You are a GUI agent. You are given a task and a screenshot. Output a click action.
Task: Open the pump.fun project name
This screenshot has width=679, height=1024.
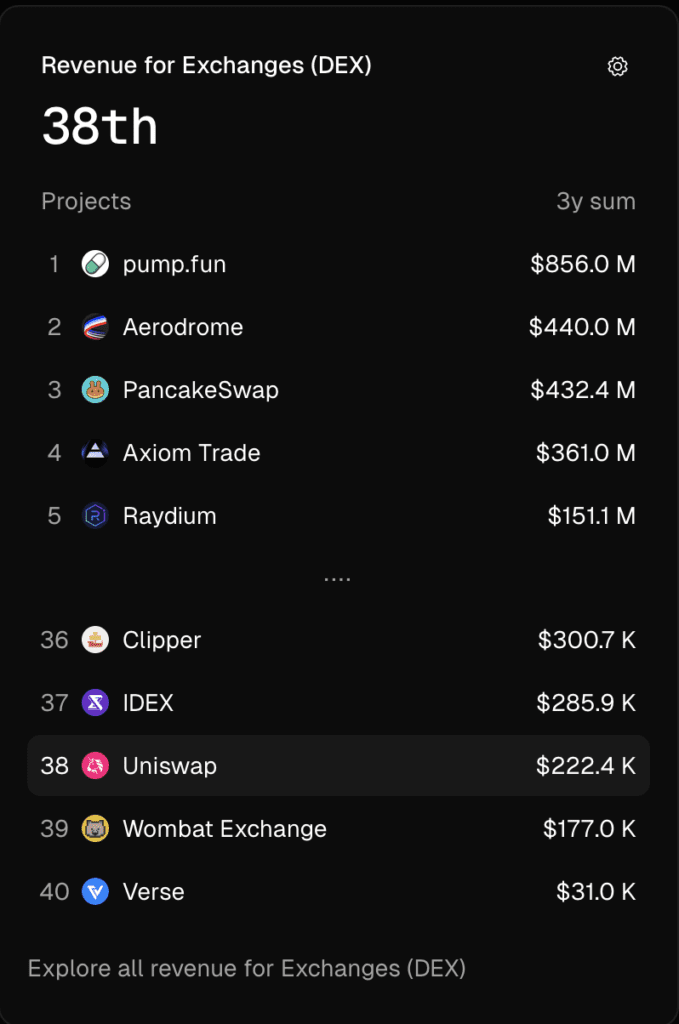pyautogui.click(x=174, y=265)
